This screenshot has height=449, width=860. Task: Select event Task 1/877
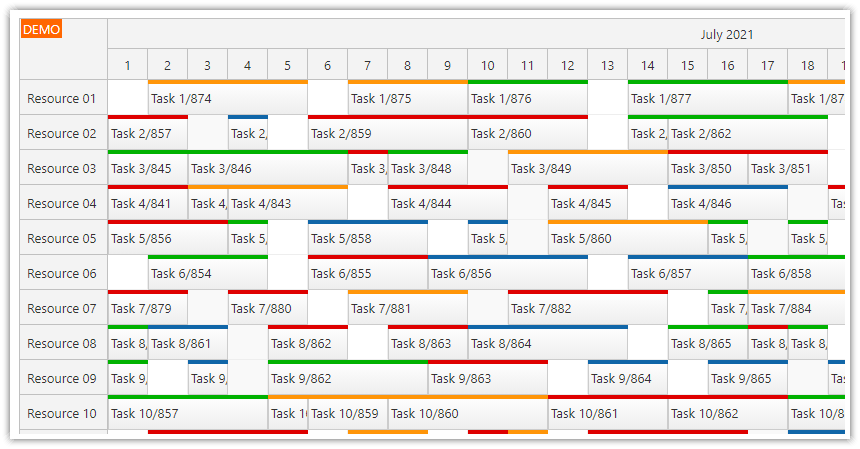pos(707,99)
